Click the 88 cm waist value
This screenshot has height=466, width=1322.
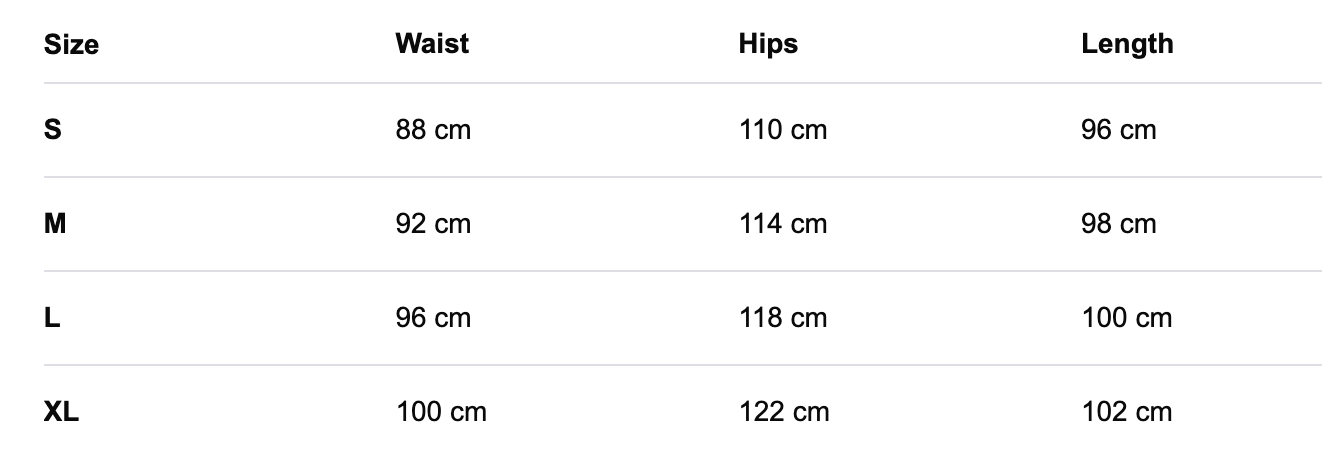pyautogui.click(x=433, y=130)
